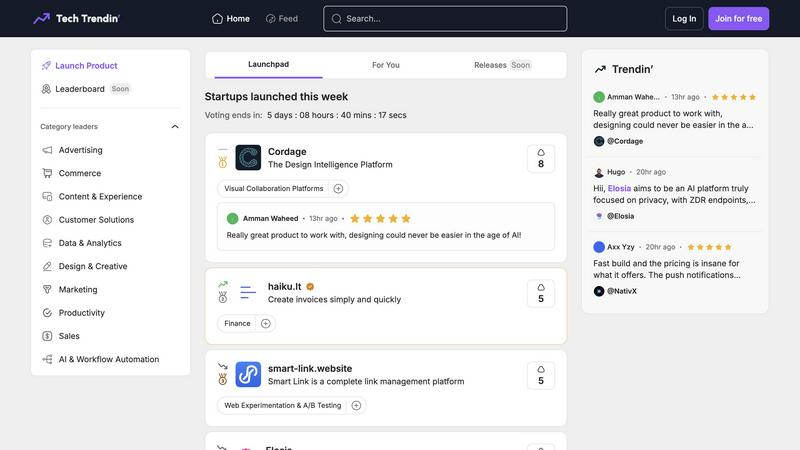Image resolution: width=800 pixels, height=450 pixels.
Task: Click the Marketing funnel icon
Action: click(x=47, y=289)
